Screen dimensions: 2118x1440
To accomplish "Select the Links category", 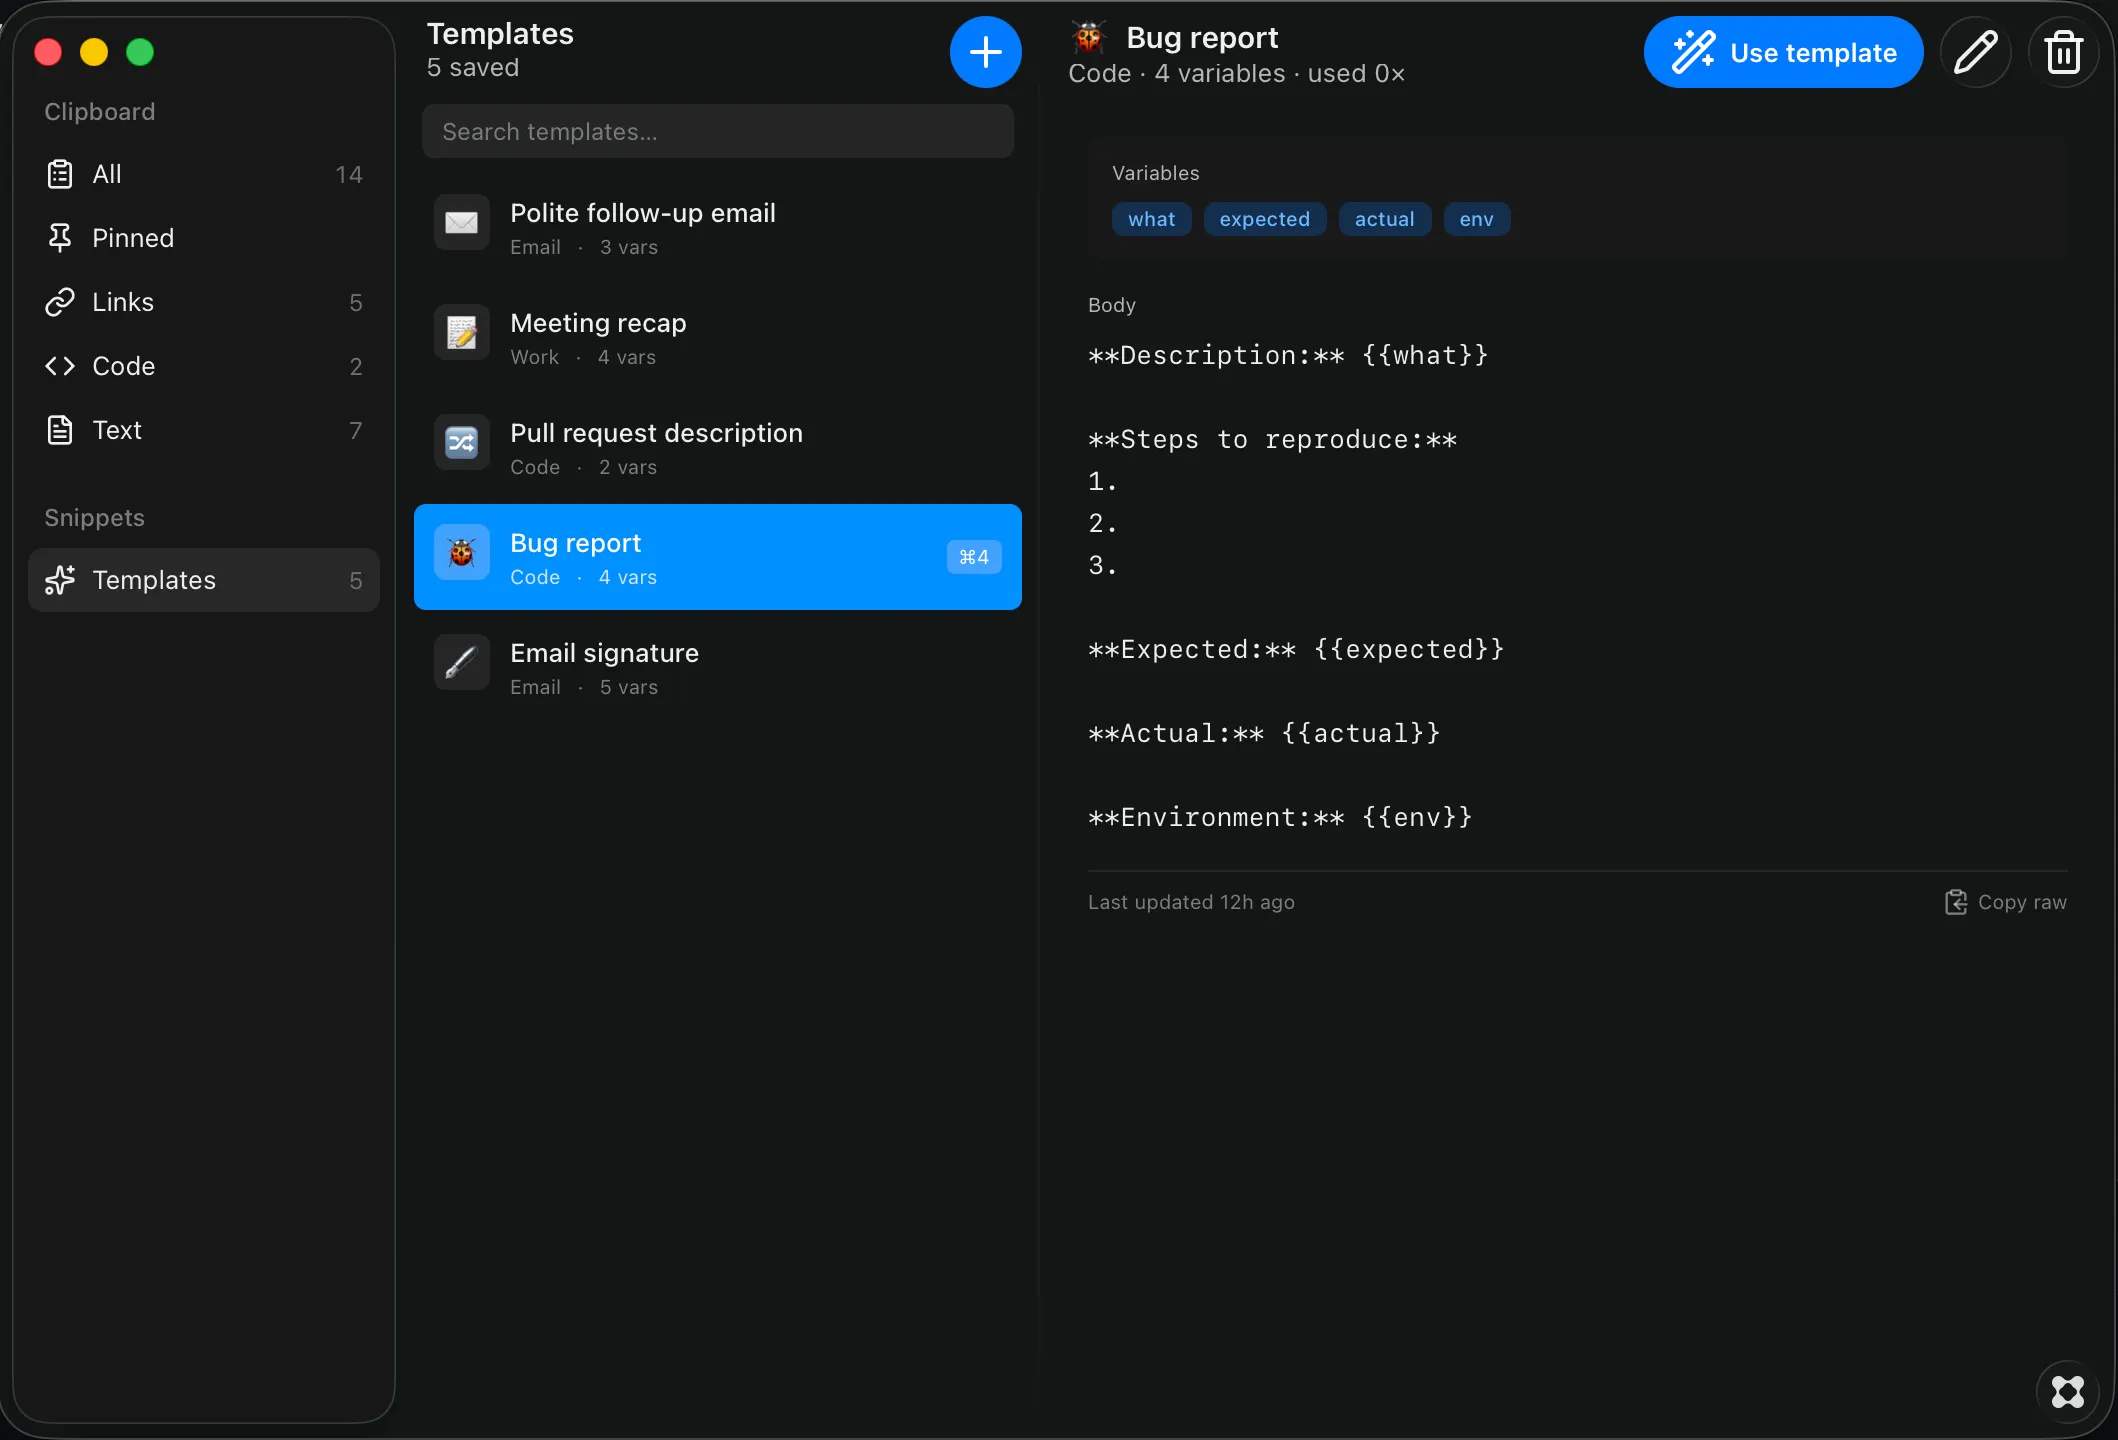I will [204, 302].
